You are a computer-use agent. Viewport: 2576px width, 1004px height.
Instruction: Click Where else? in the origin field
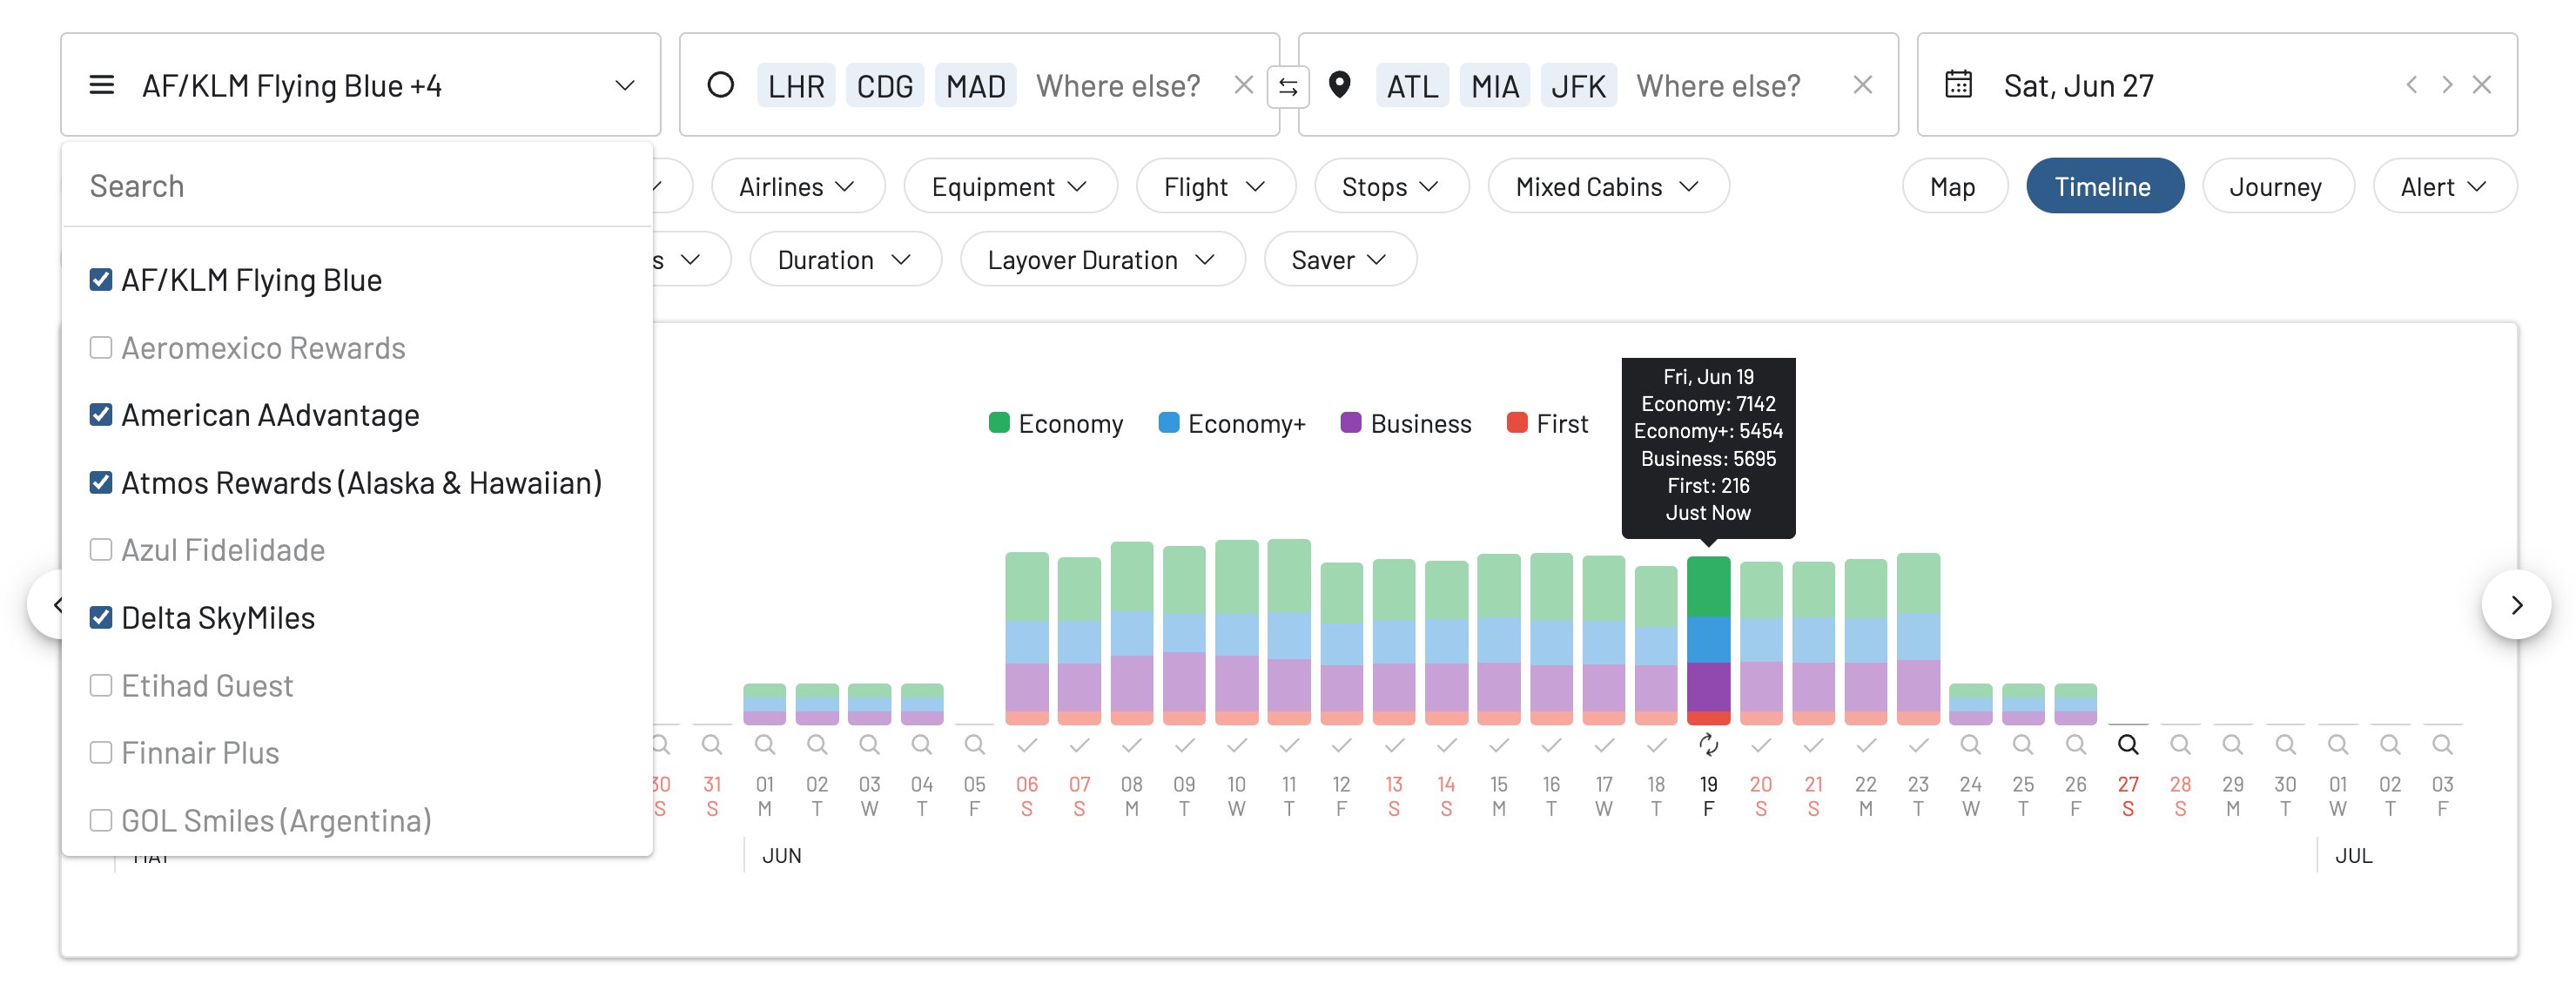point(1119,85)
